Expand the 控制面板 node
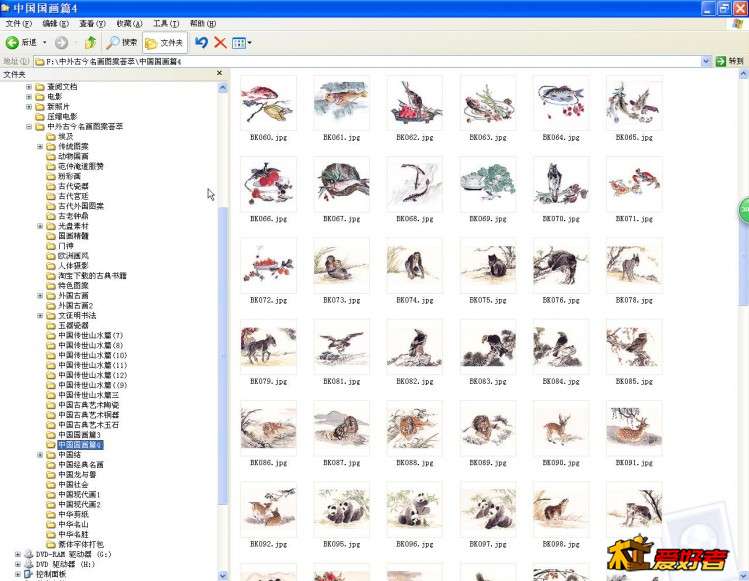Viewport: 749px width, 581px height. pyautogui.click(x=18, y=574)
